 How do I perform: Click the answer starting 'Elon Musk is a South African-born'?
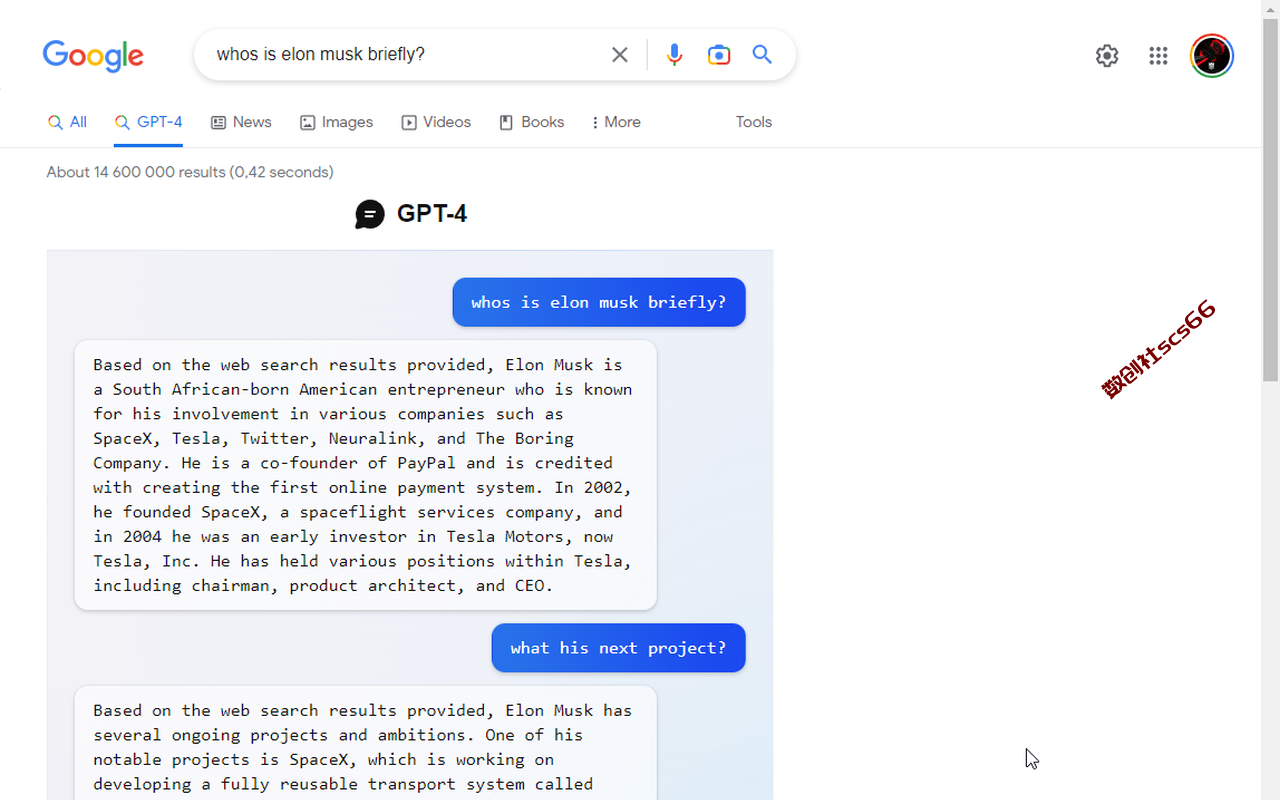pos(365,475)
